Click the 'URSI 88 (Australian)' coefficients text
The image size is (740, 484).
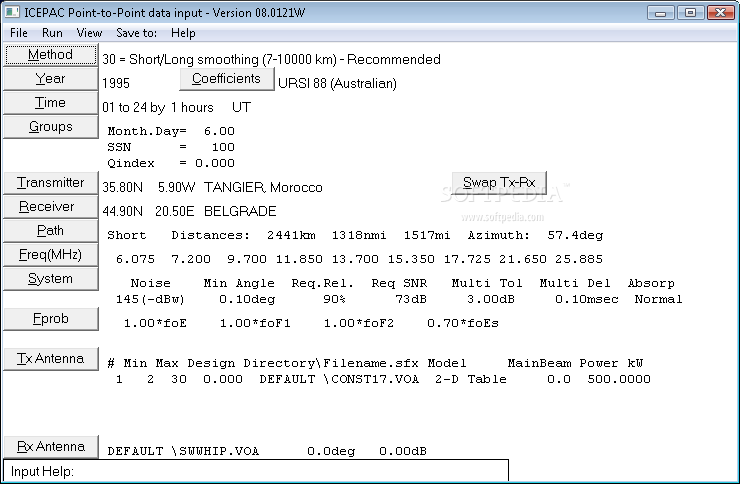pyautogui.click(x=337, y=83)
